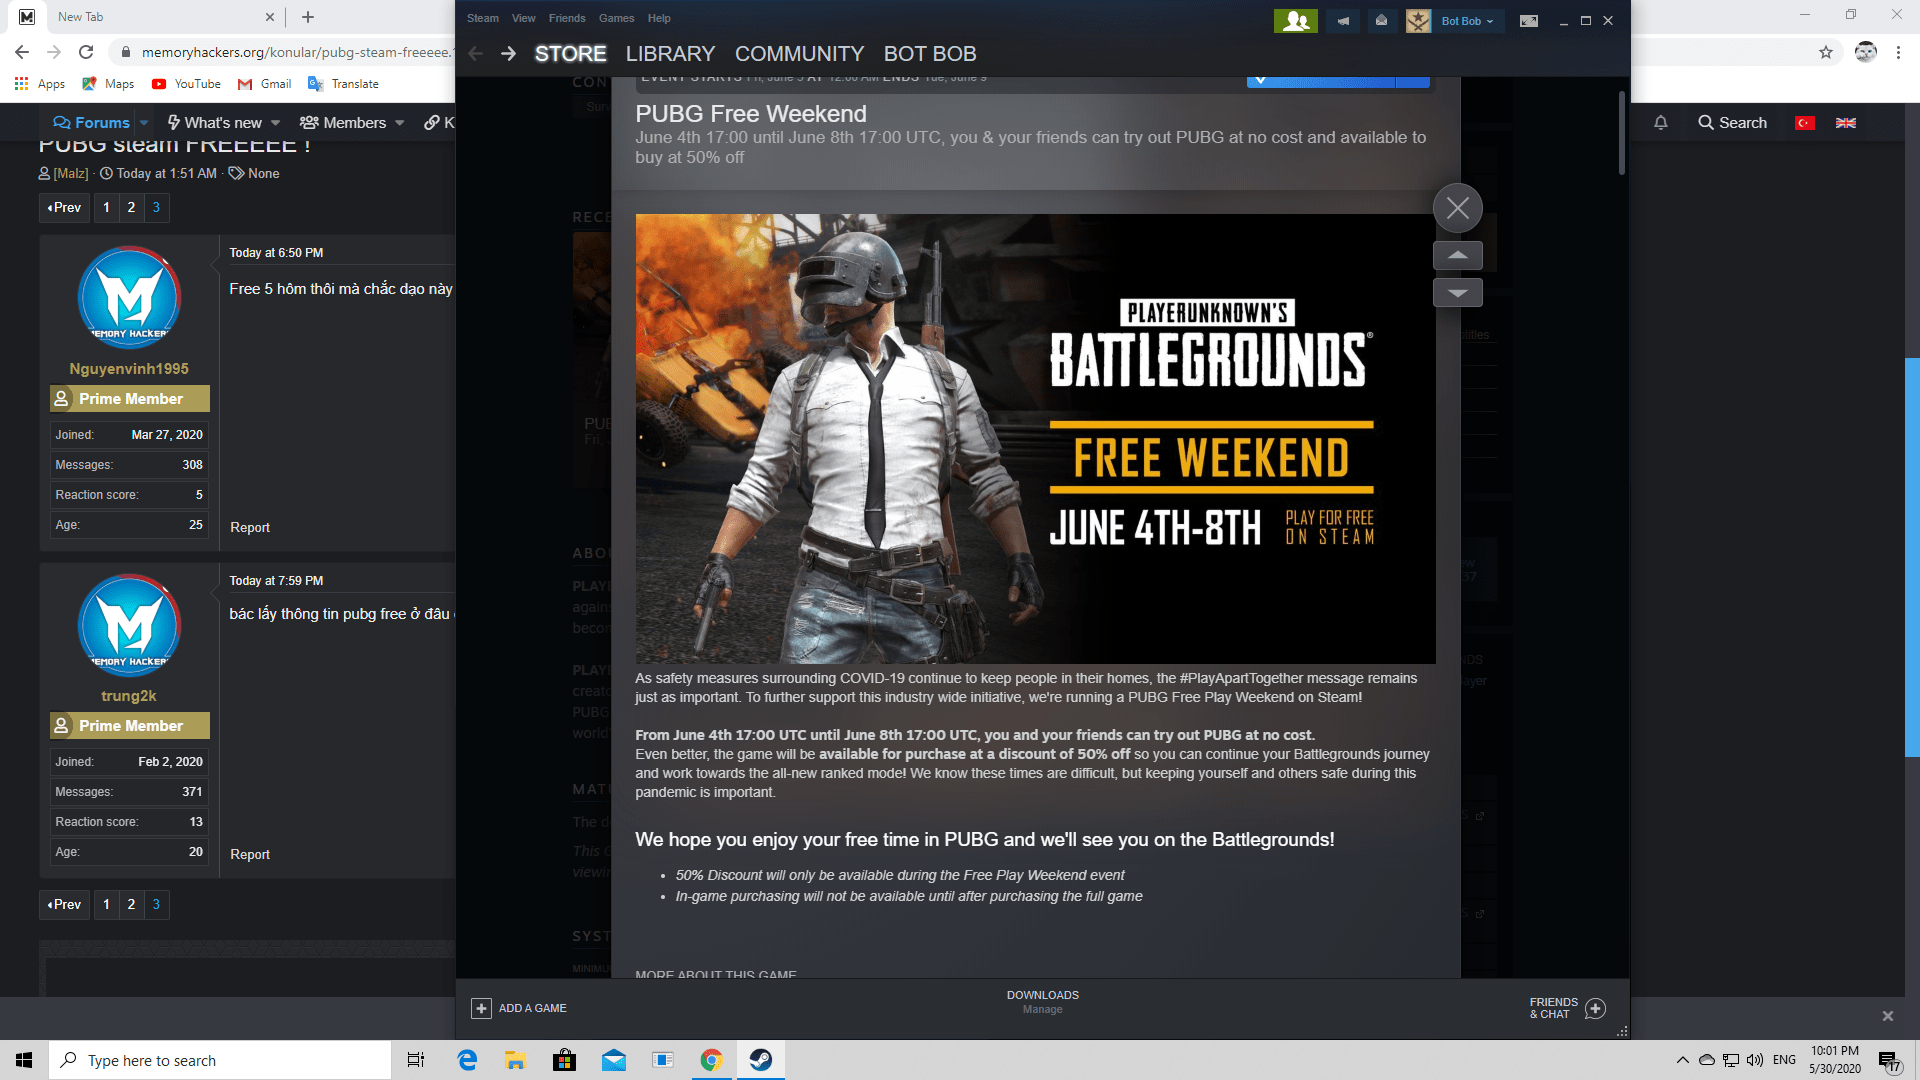Report trung2k's post

point(250,854)
